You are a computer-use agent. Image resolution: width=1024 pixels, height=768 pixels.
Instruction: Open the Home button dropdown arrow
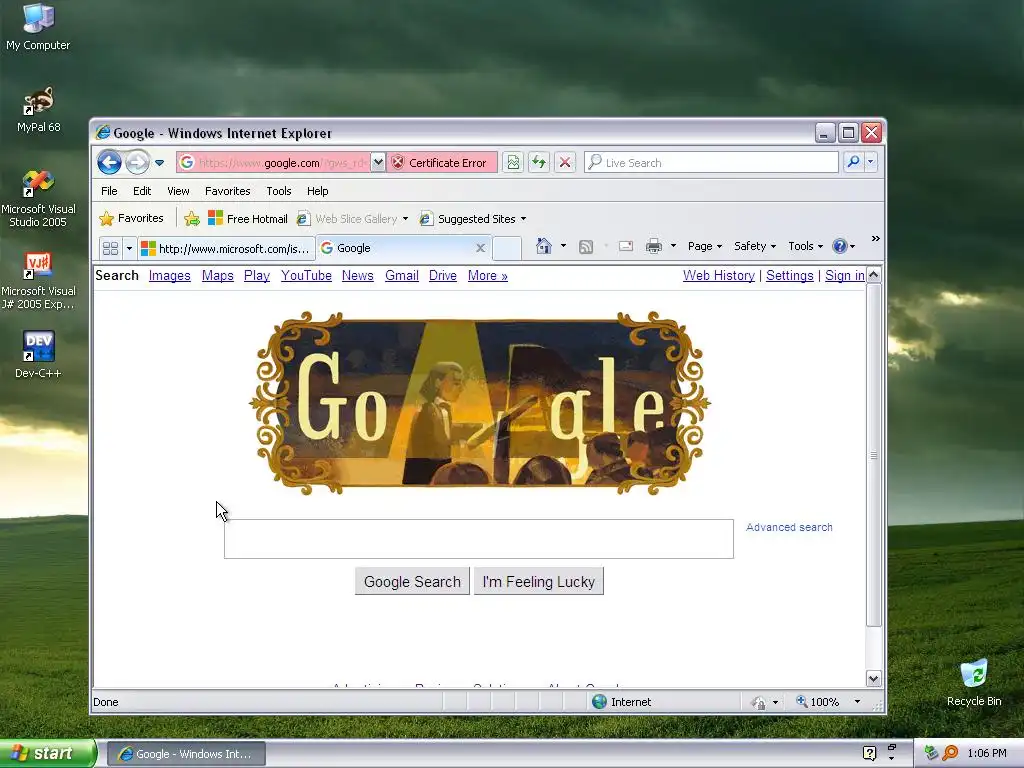563,246
